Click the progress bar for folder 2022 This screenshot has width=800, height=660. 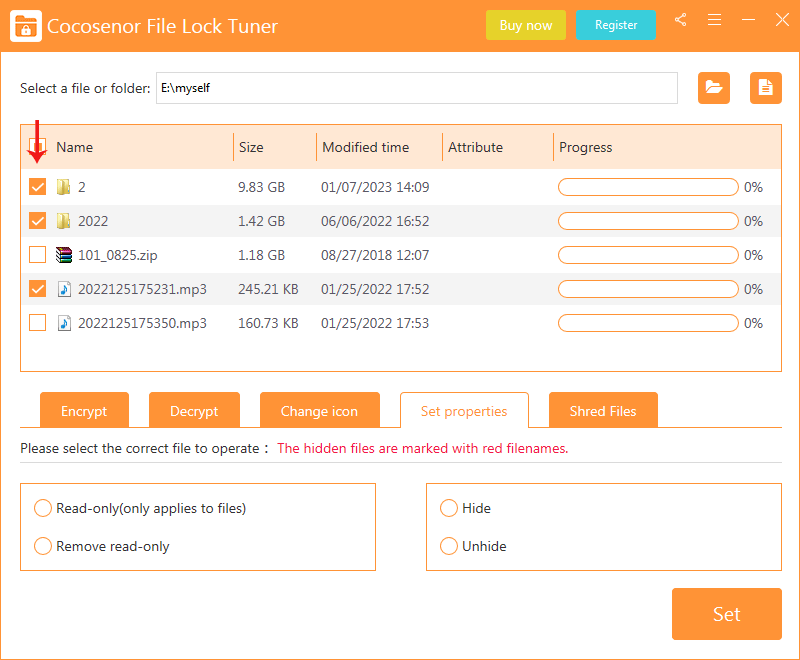[x=648, y=221]
